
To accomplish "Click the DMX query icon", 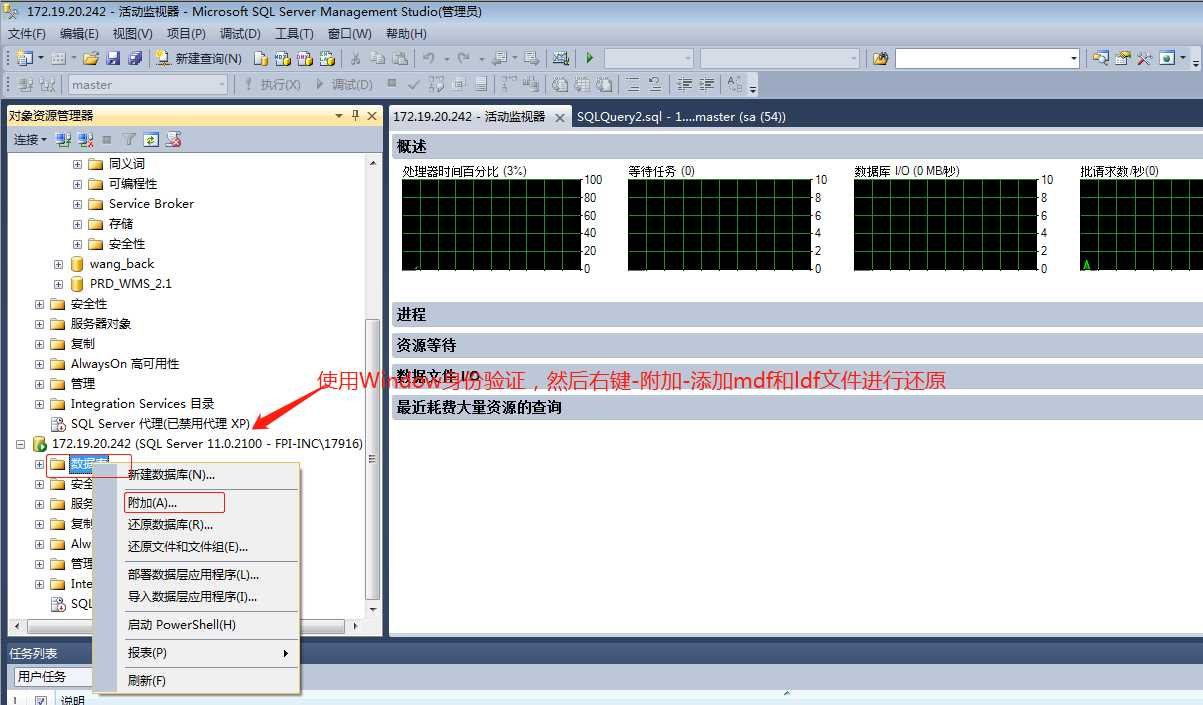I will (x=305, y=59).
